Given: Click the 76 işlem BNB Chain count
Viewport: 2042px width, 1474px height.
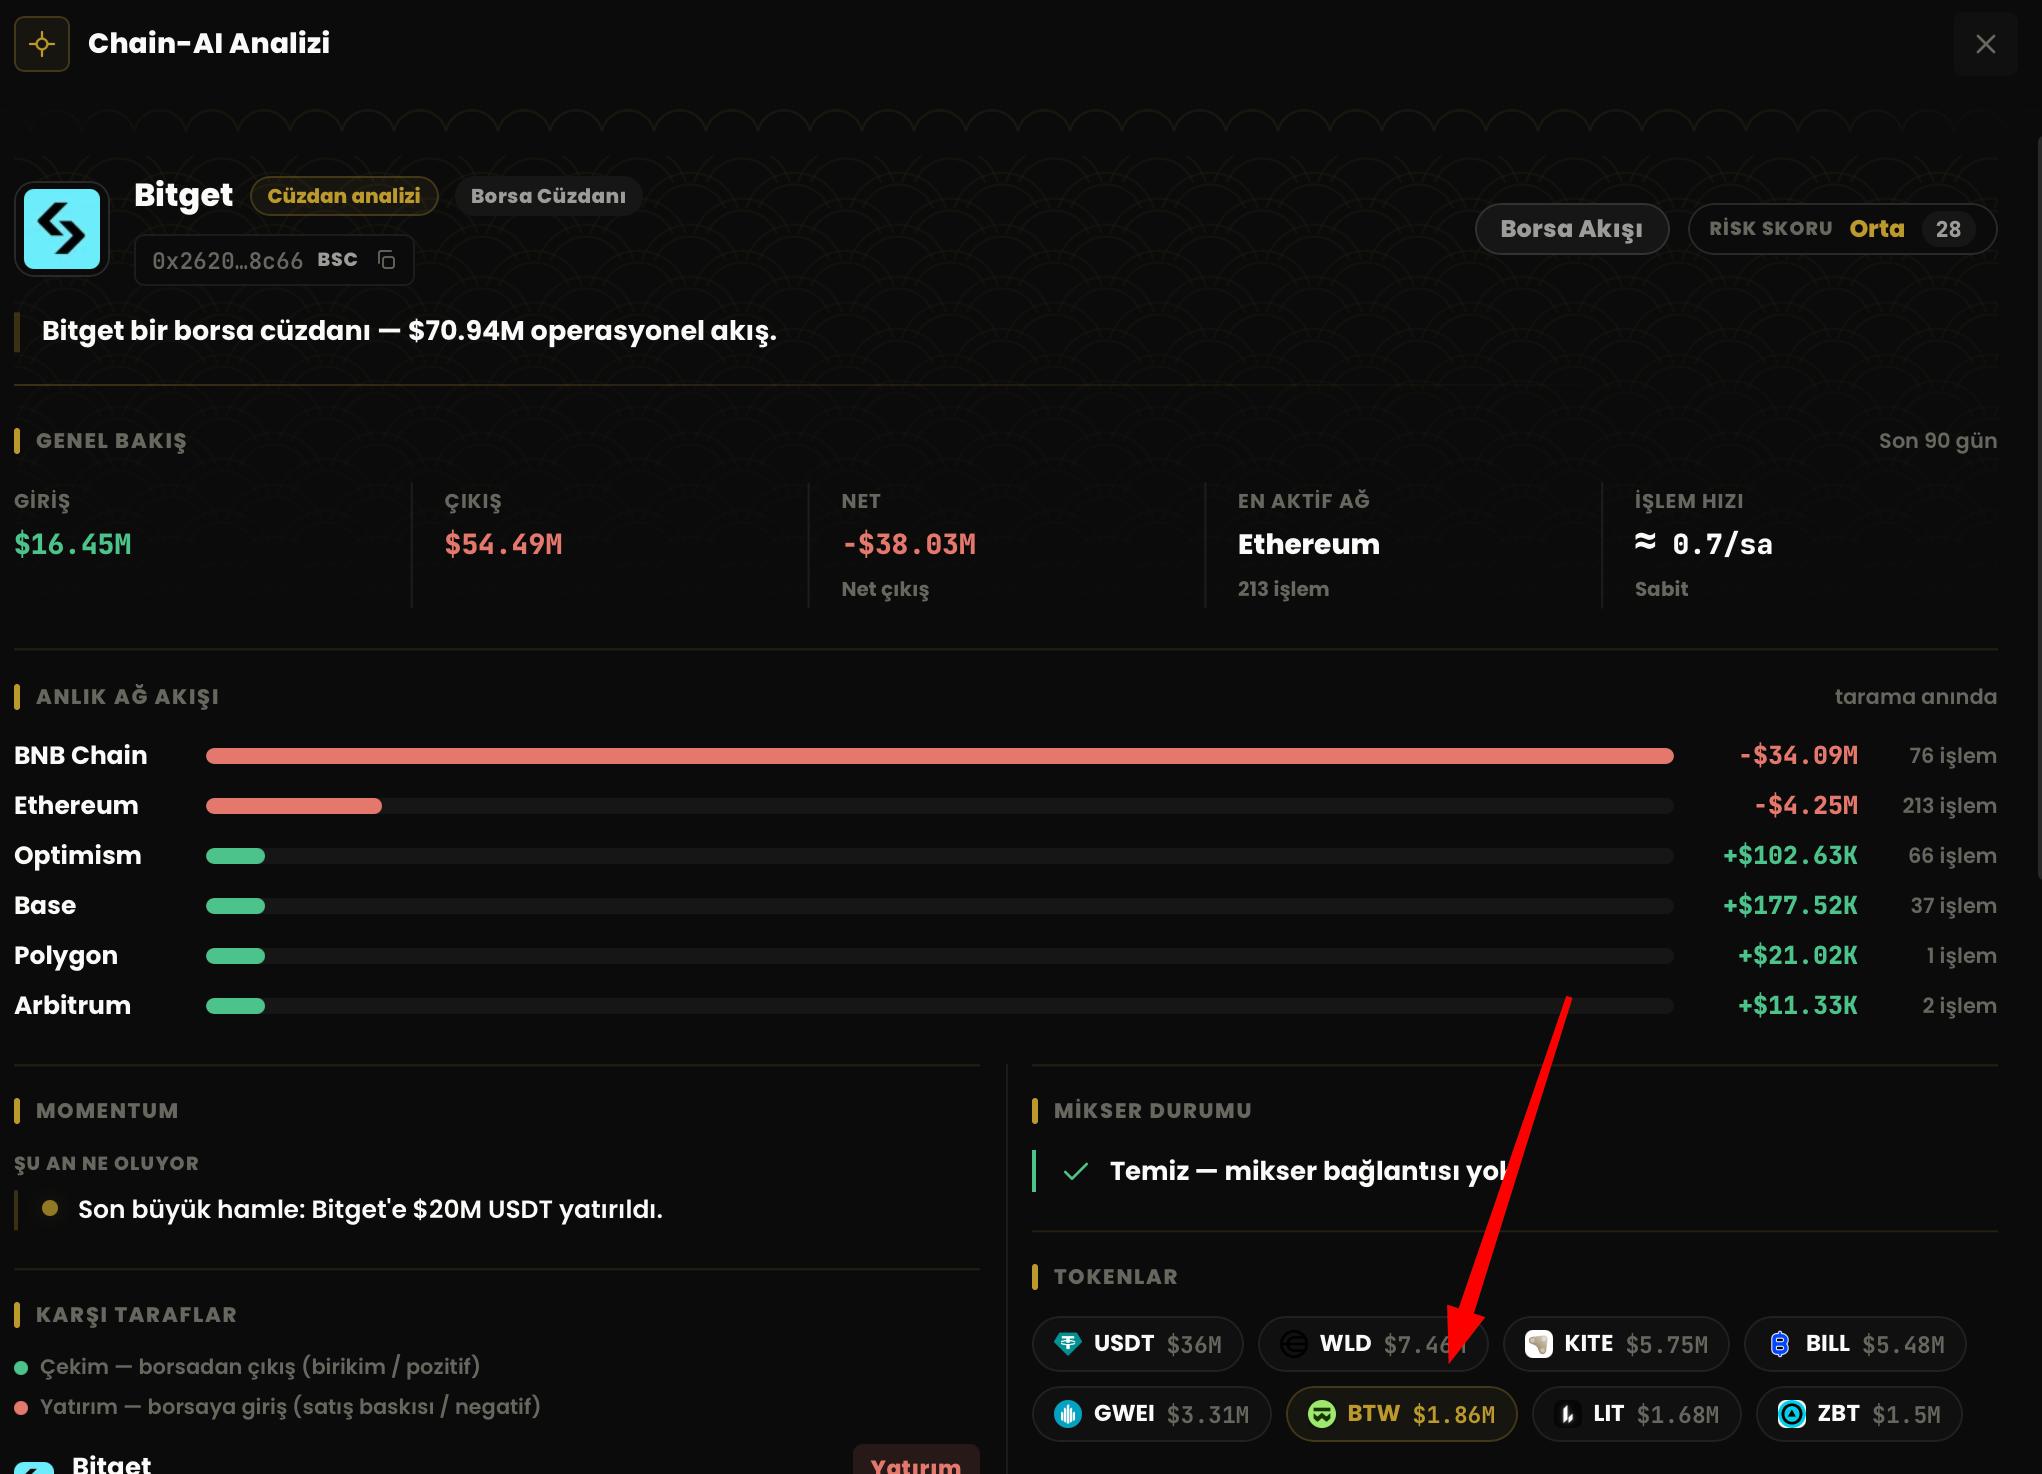Looking at the screenshot, I should click(1953, 756).
